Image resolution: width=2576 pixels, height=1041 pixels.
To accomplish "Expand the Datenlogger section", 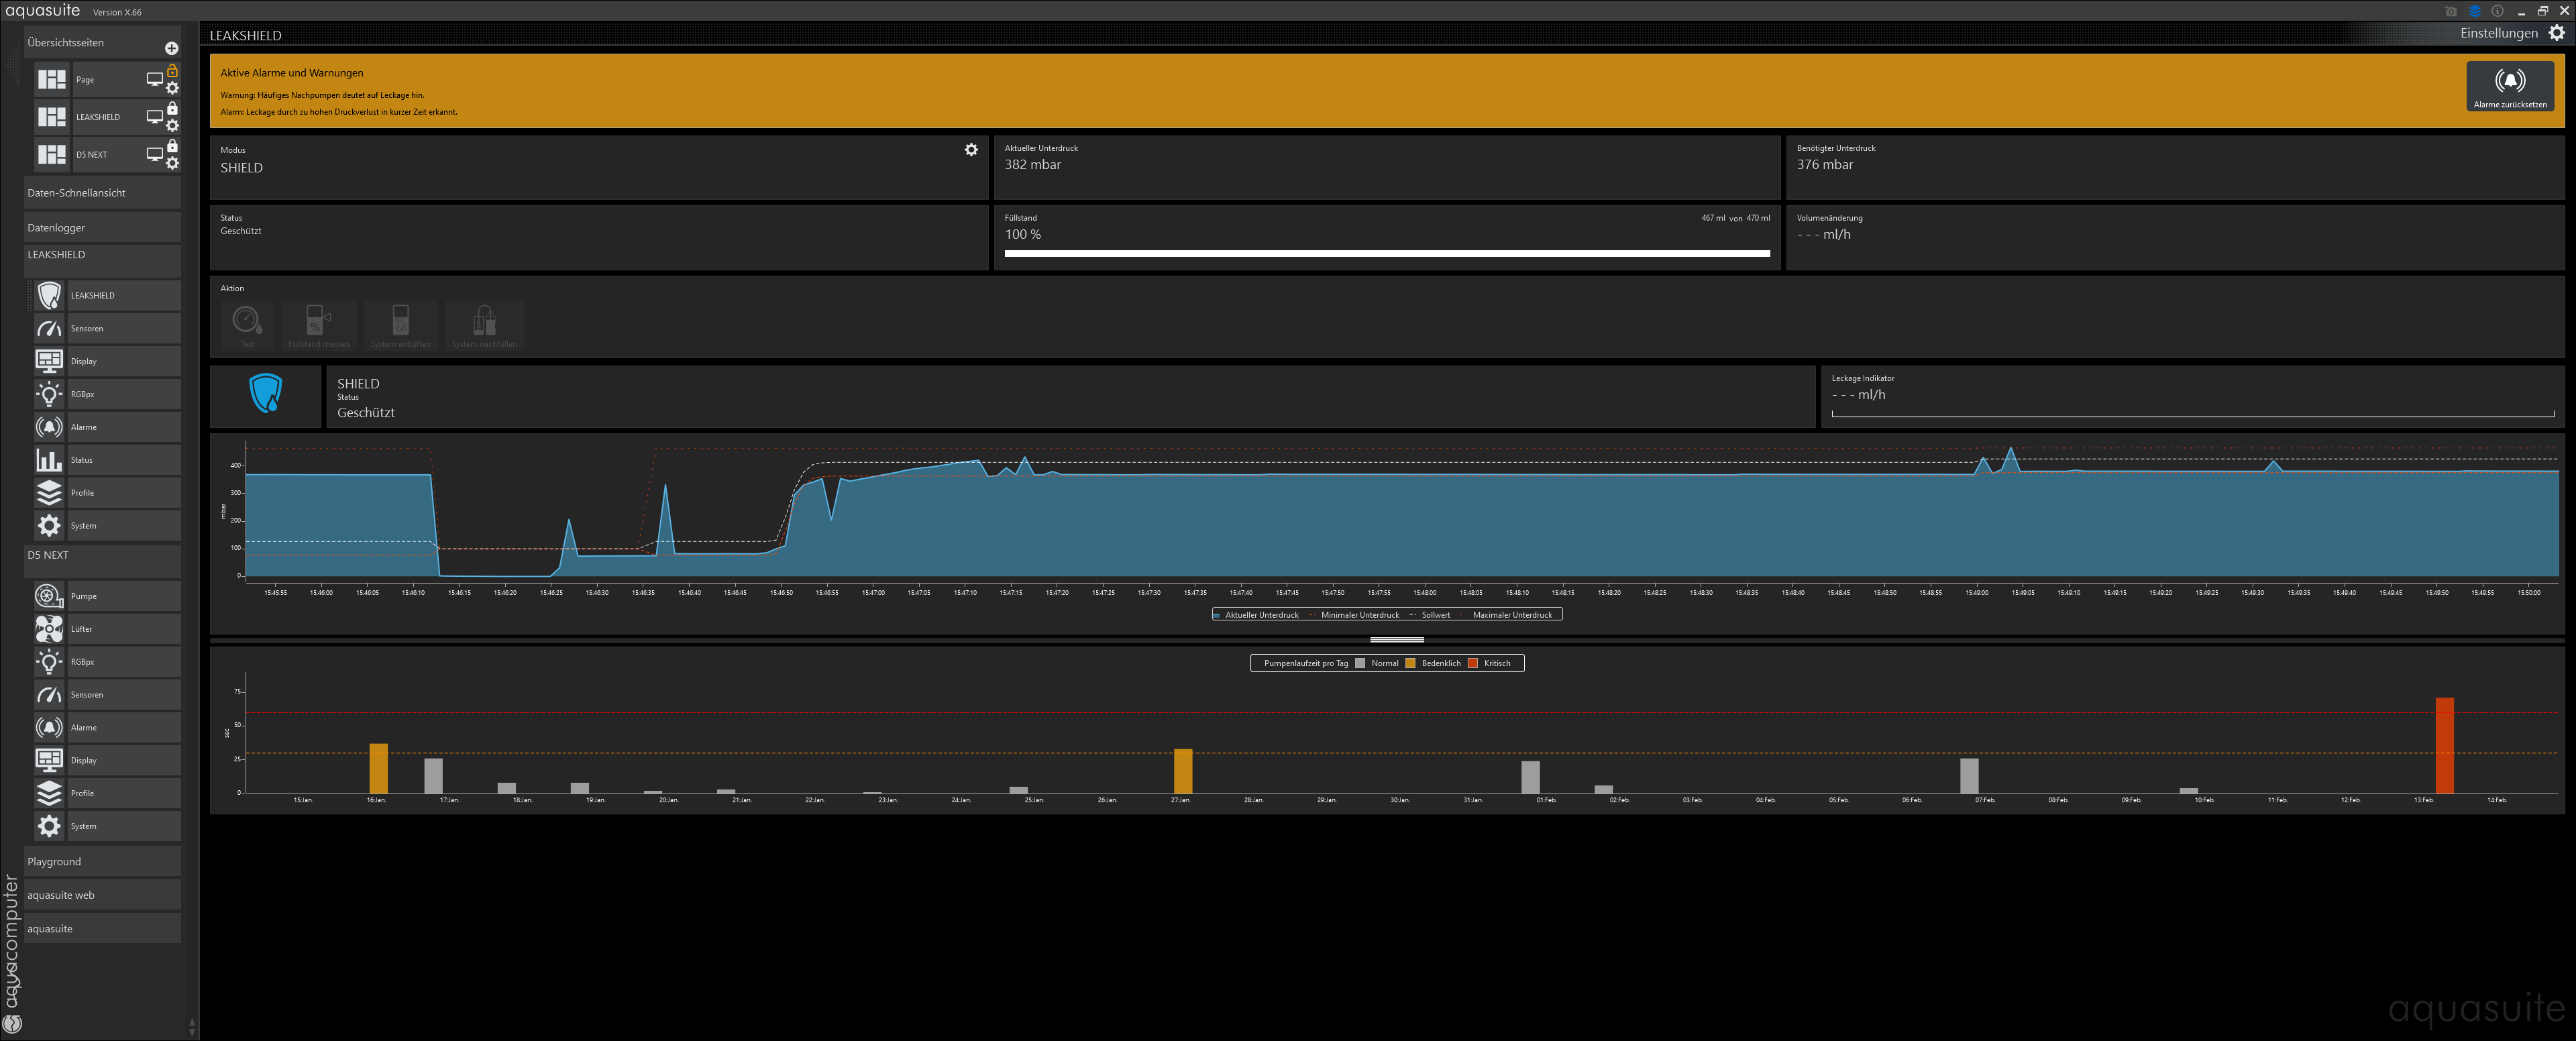I will 57,228.
